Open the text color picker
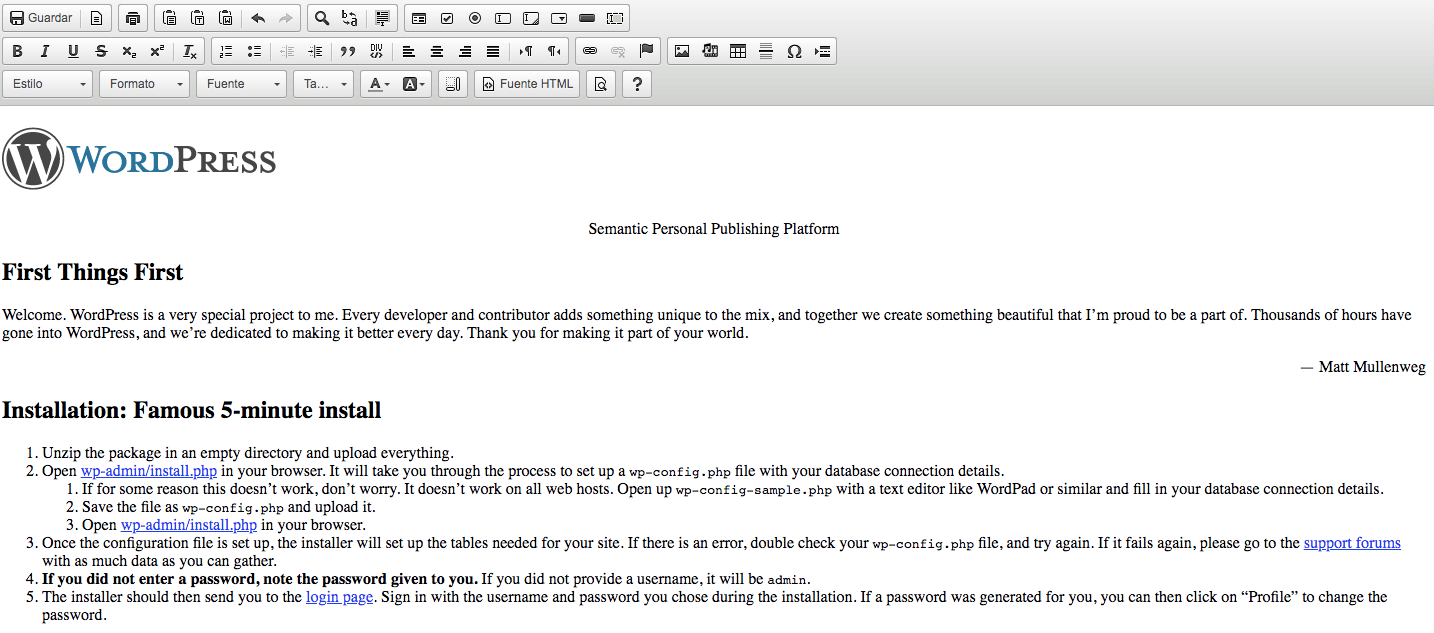The height and width of the screenshot is (633, 1434). tap(378, 84)
